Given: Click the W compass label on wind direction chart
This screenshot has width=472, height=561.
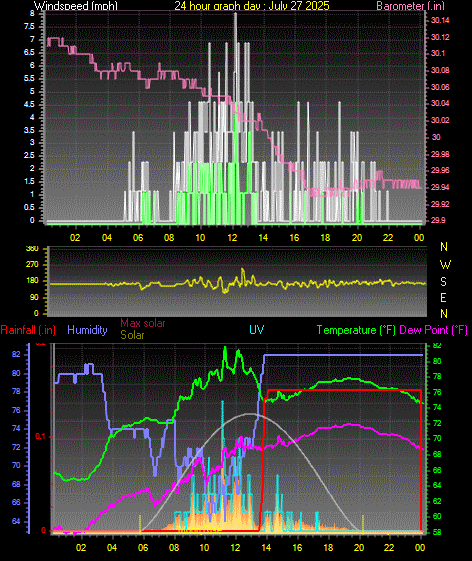Looking at the screenshot, I should (x=445, y=265).
